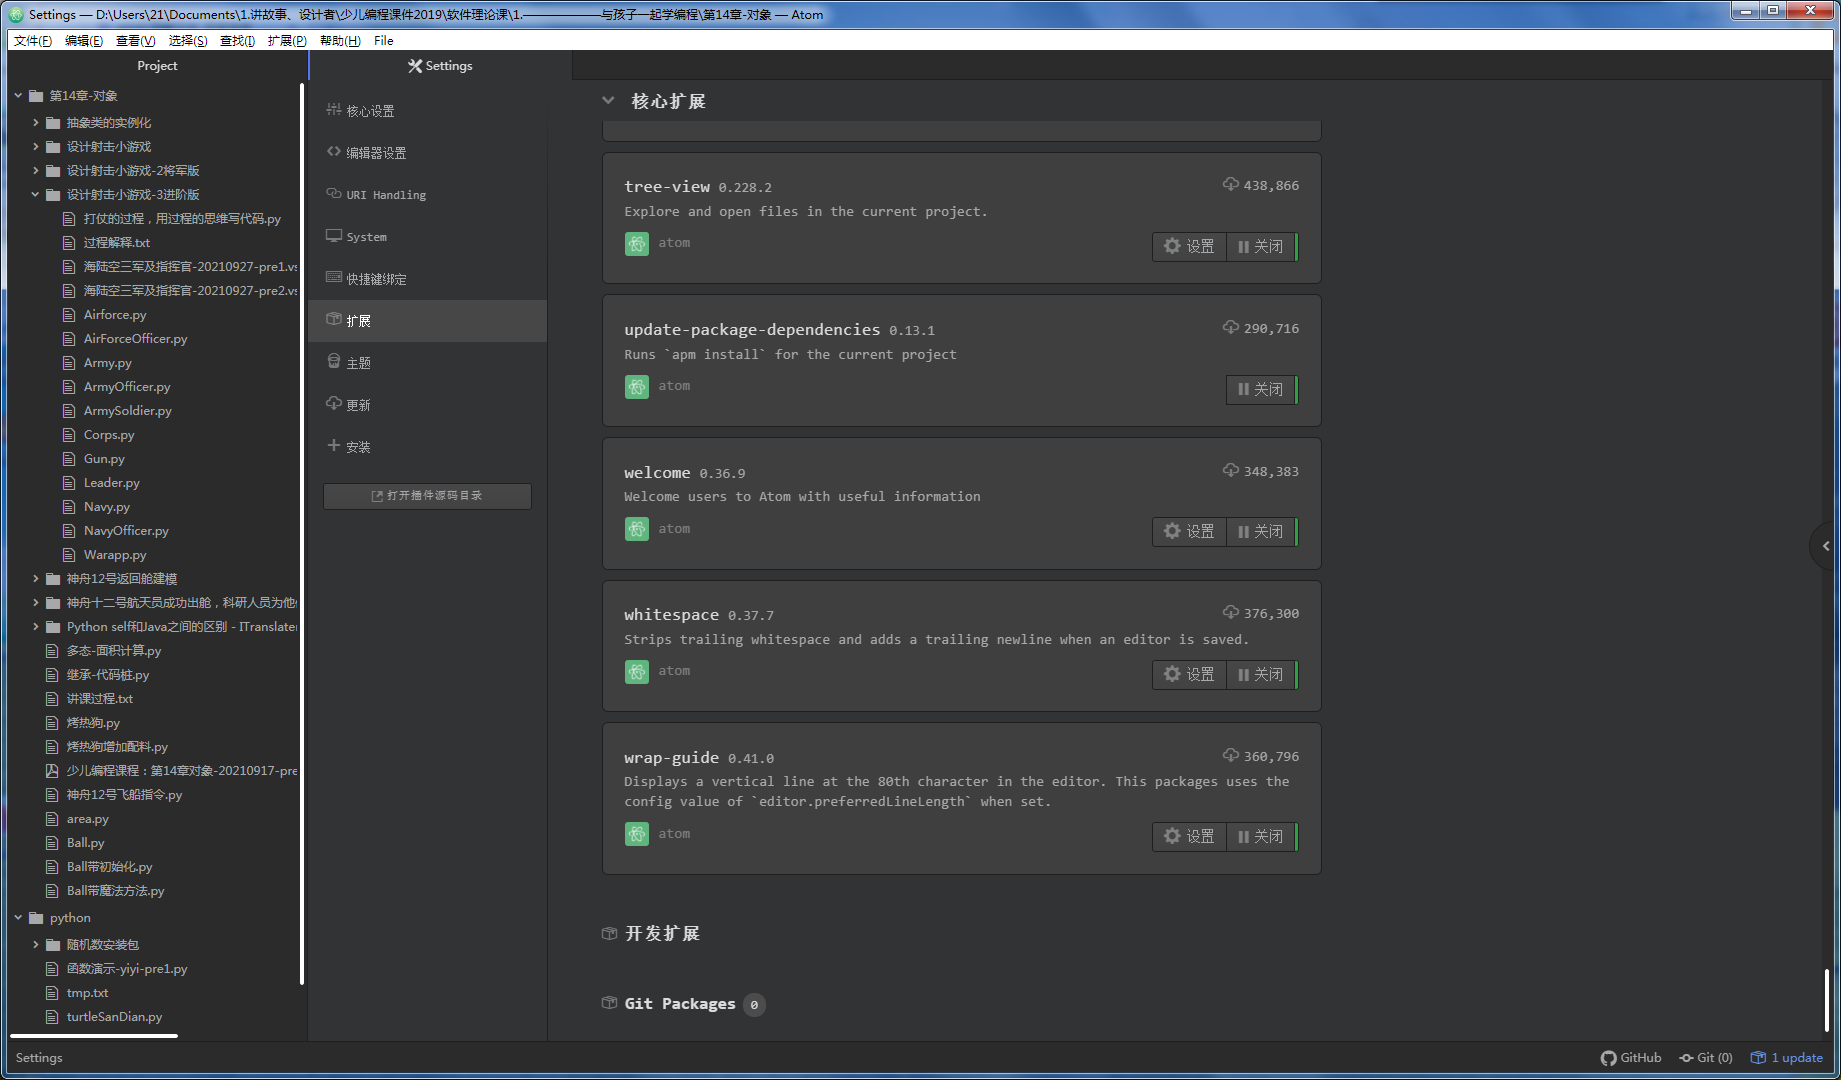Click the atom avatar on whitespace card
Screen dimensions: 1841x1080
(637, 672)
